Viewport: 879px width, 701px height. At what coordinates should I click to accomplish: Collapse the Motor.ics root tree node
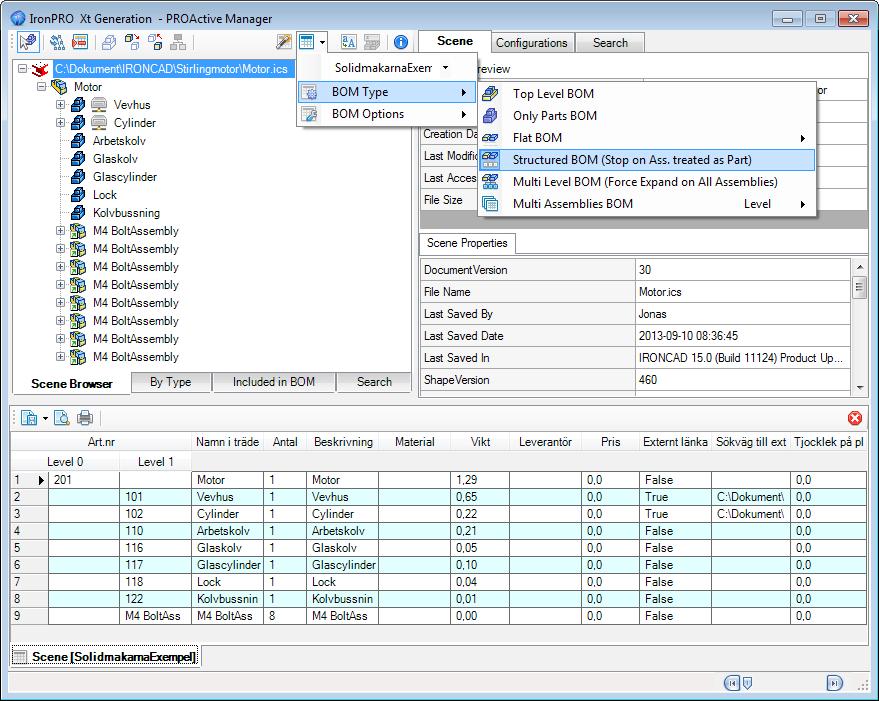point(22,69)
